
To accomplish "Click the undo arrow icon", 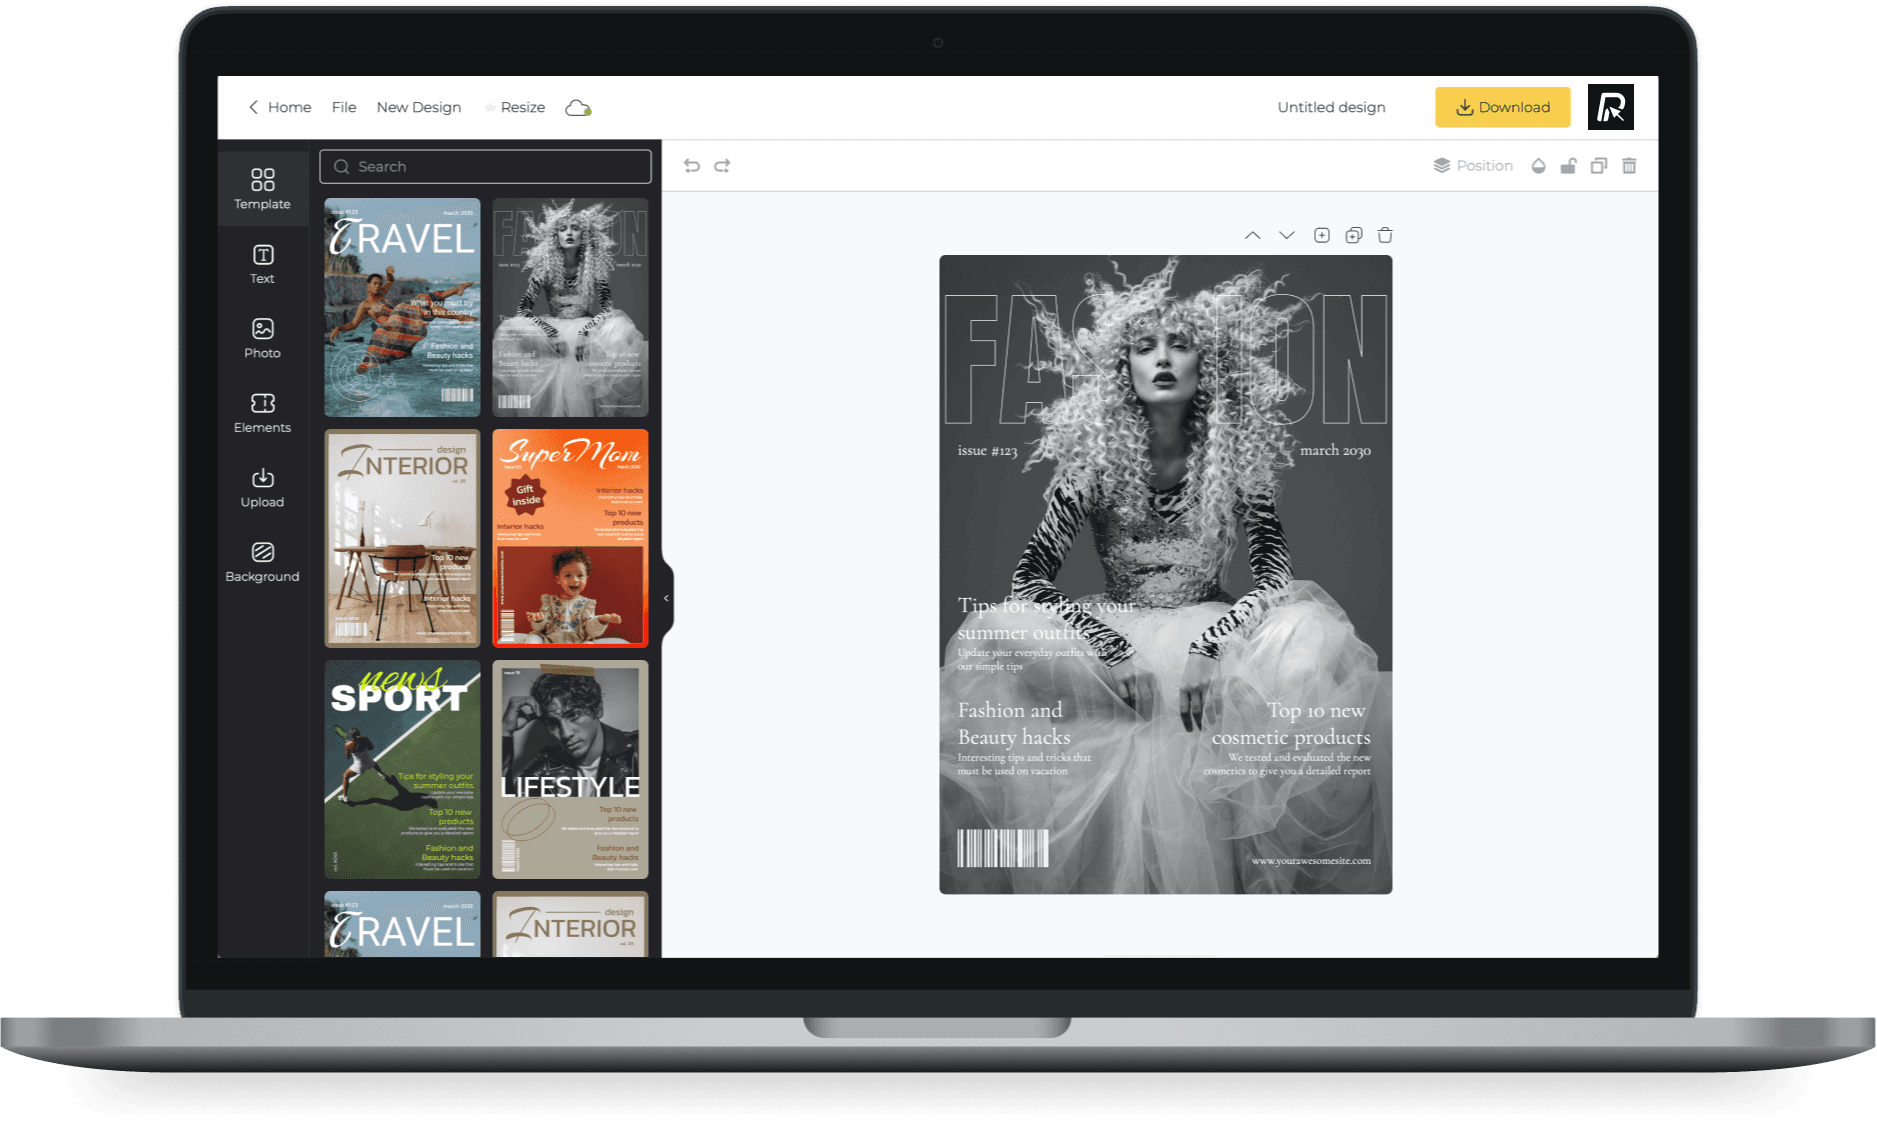I will [x=691, y=166].
